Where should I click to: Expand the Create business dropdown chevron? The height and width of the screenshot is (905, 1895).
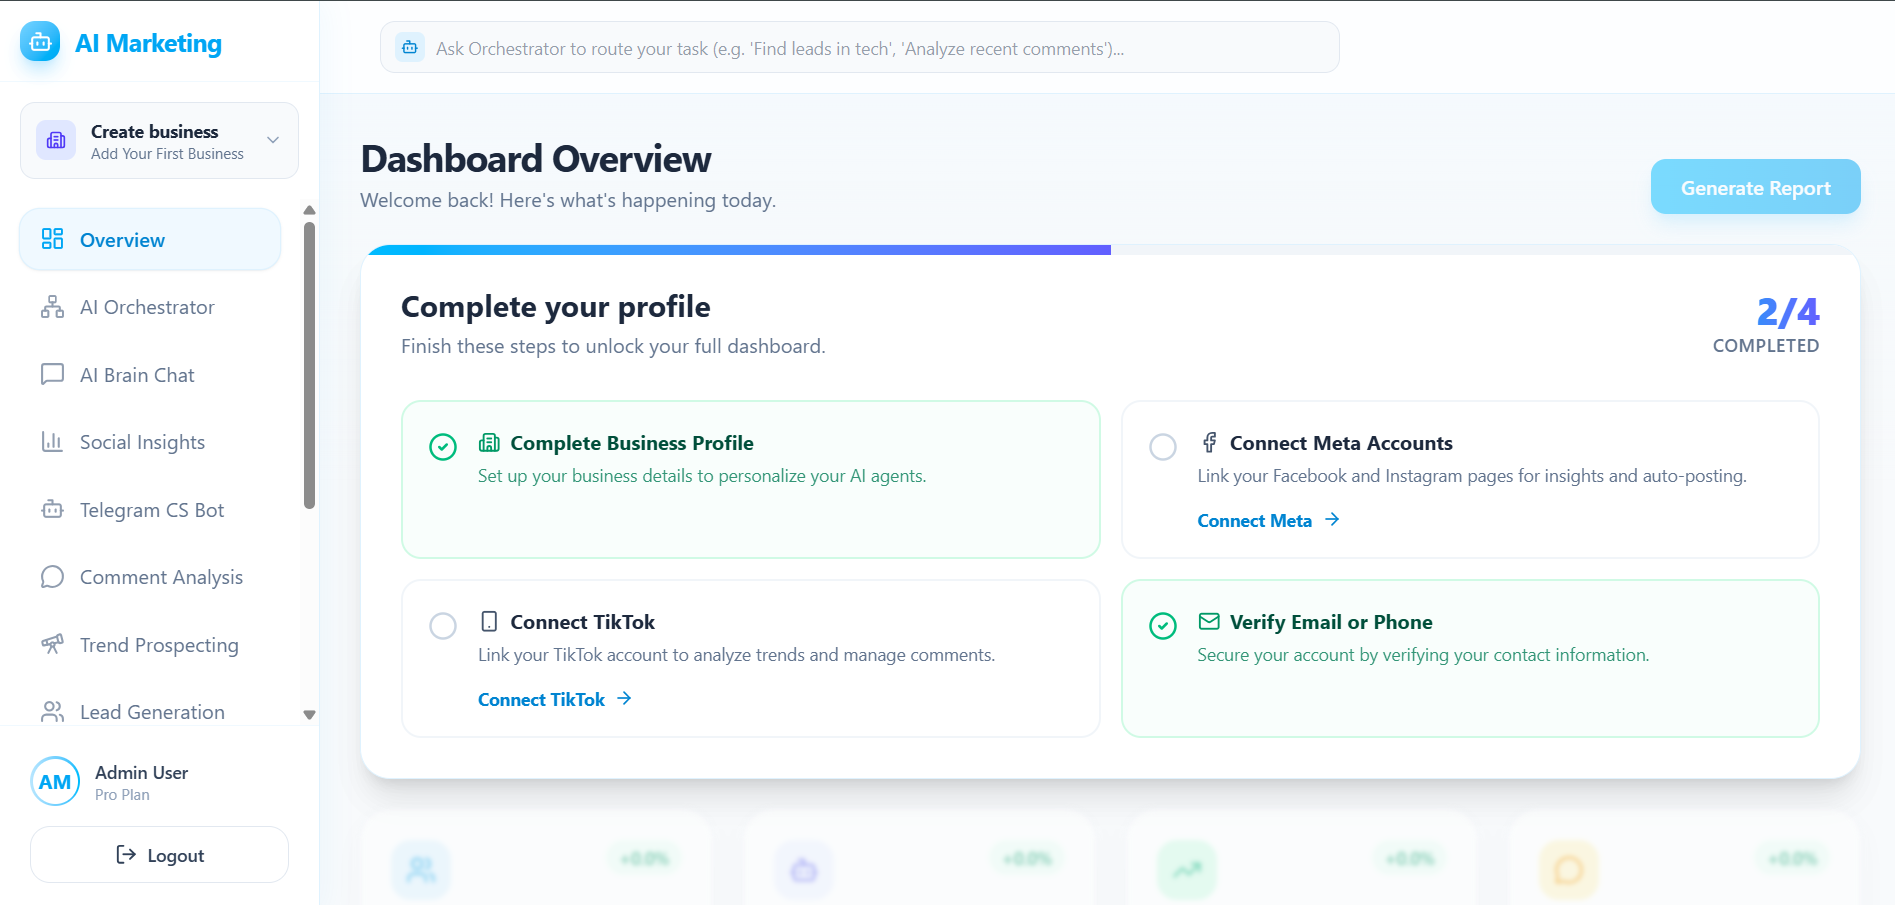pyautogui.click(x=273, y=140)
